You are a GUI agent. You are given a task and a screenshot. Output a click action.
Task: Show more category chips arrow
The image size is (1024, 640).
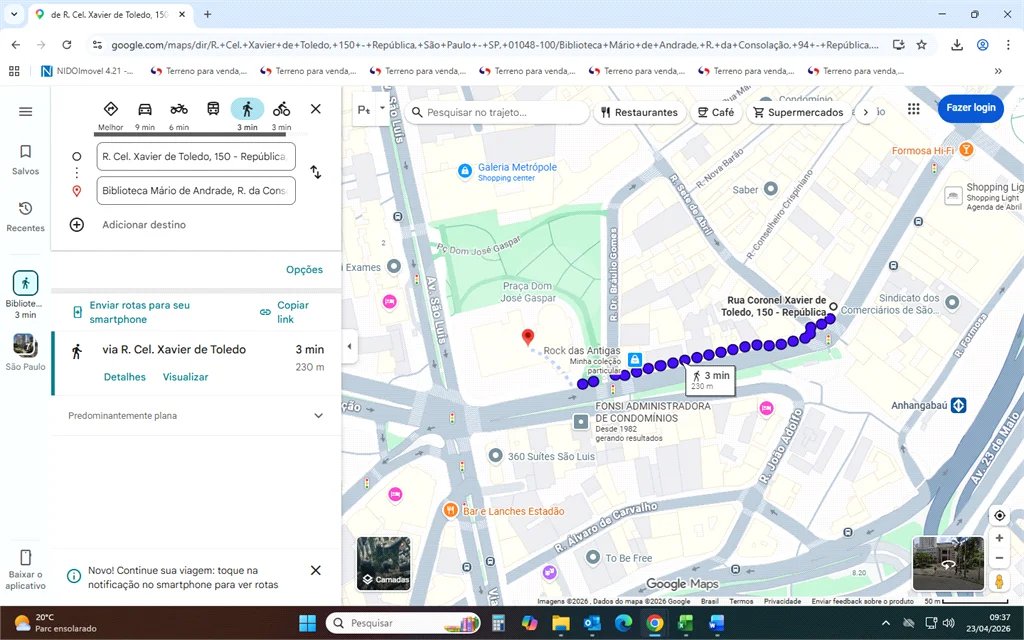[x=866, y=112]
